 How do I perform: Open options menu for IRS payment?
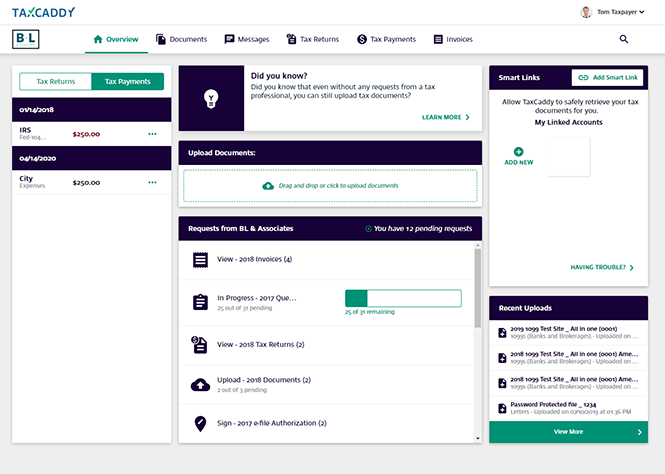pyautogui.click(x=152, y=134)
